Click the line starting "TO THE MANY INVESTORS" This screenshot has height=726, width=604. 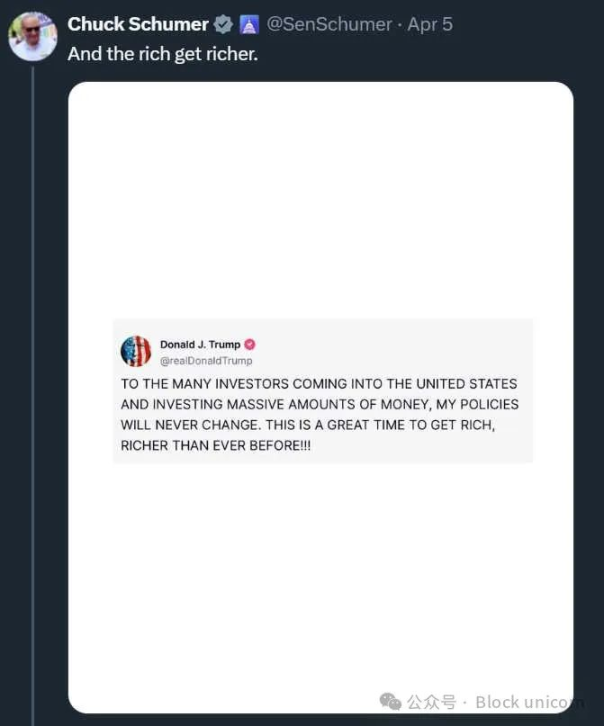pos(319,384)
